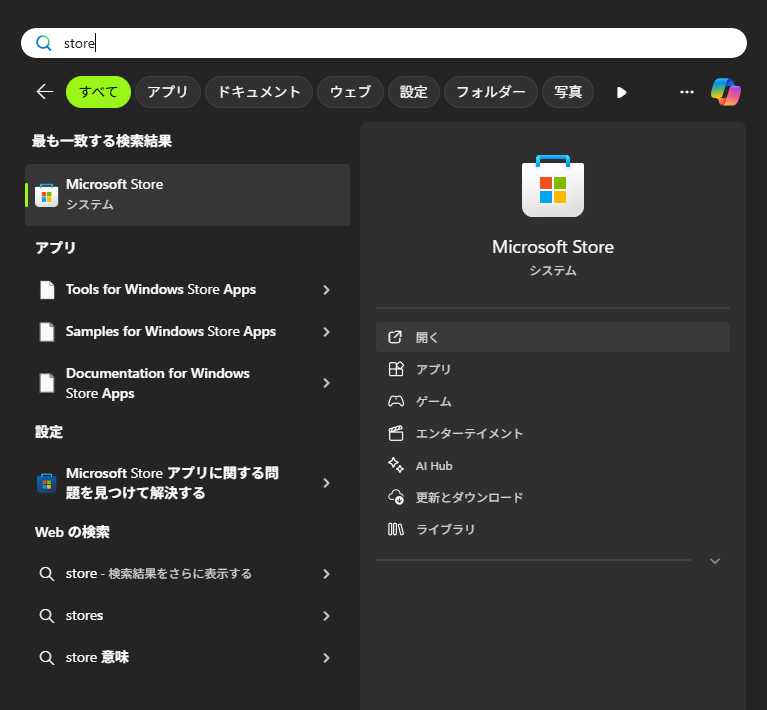Choose 更新とダウンロード action
The image size is (767, 710).
click(553, 497)
